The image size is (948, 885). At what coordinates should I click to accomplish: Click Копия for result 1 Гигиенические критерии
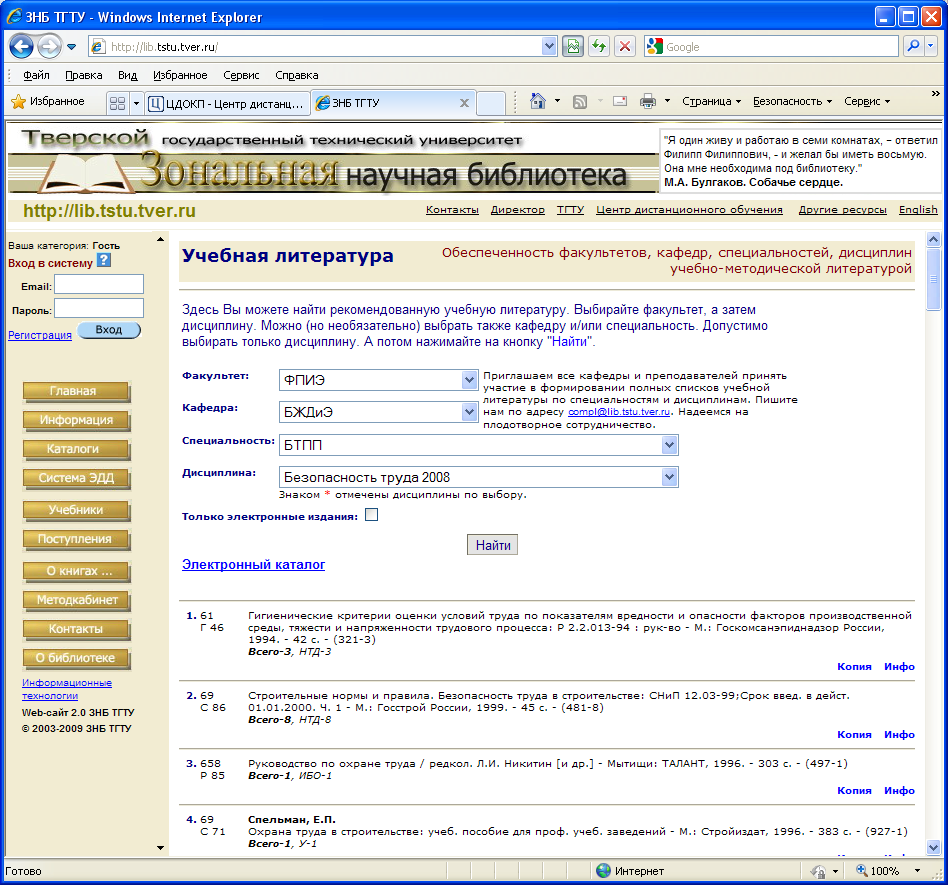click(854, 666)
